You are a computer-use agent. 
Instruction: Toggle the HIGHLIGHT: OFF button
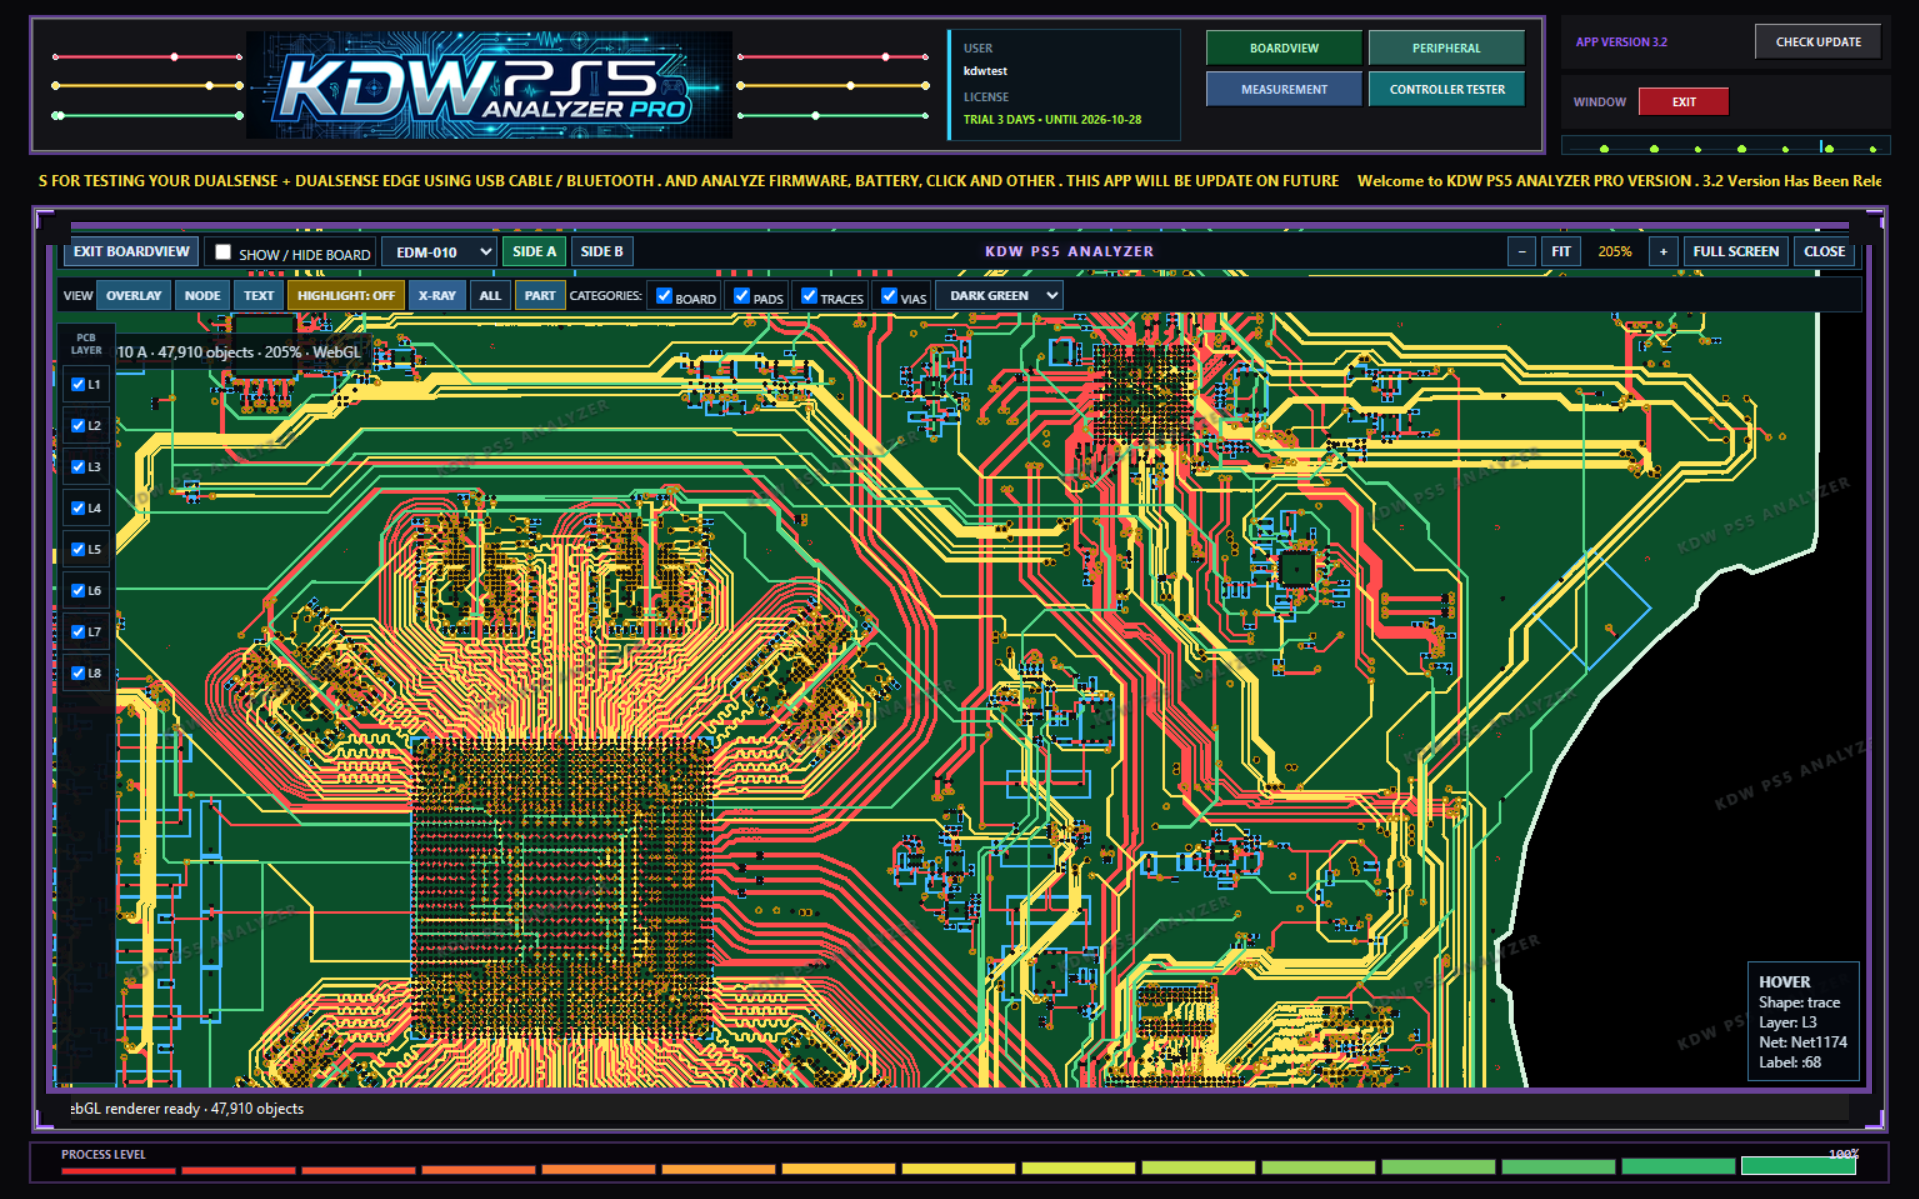(346, 296)
